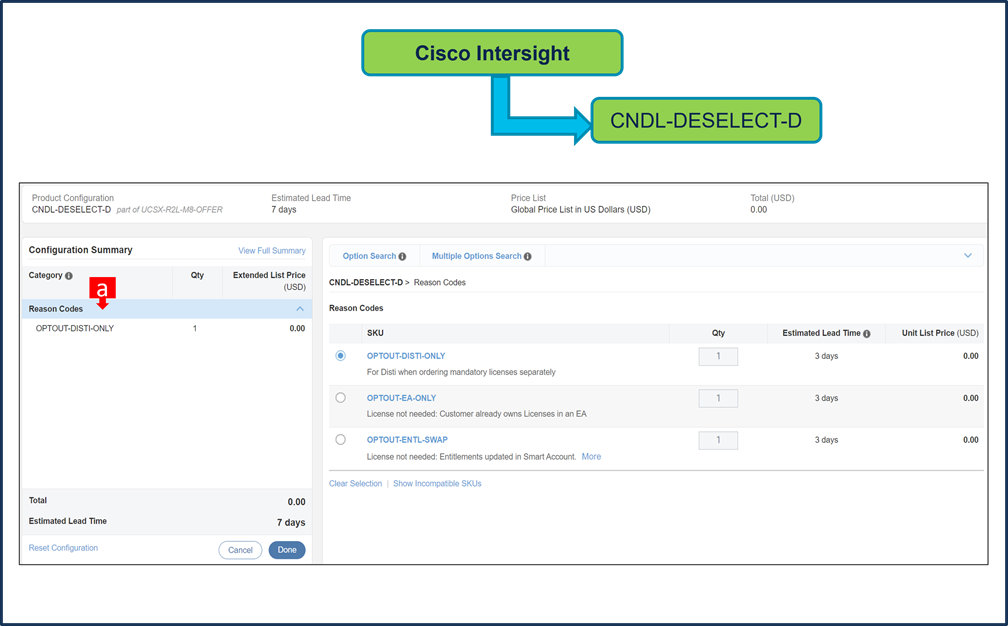Image resolution: width=1008 pixels, height=626 pixels.
Task: Click Global Price List in US Dollars text
Action: (x=580, y=210)
